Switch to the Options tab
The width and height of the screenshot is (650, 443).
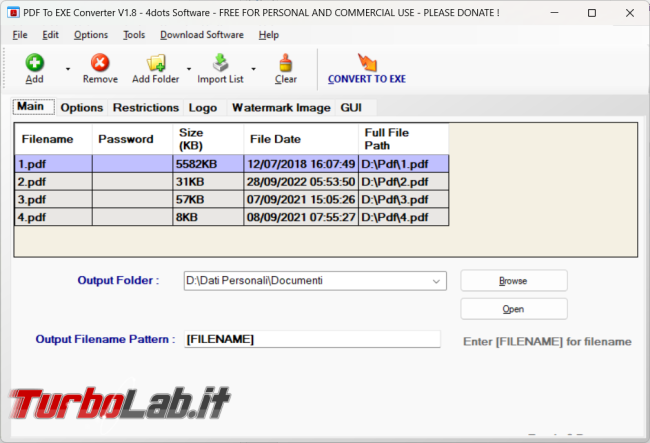pyautogui.click(x=82, y=108)
